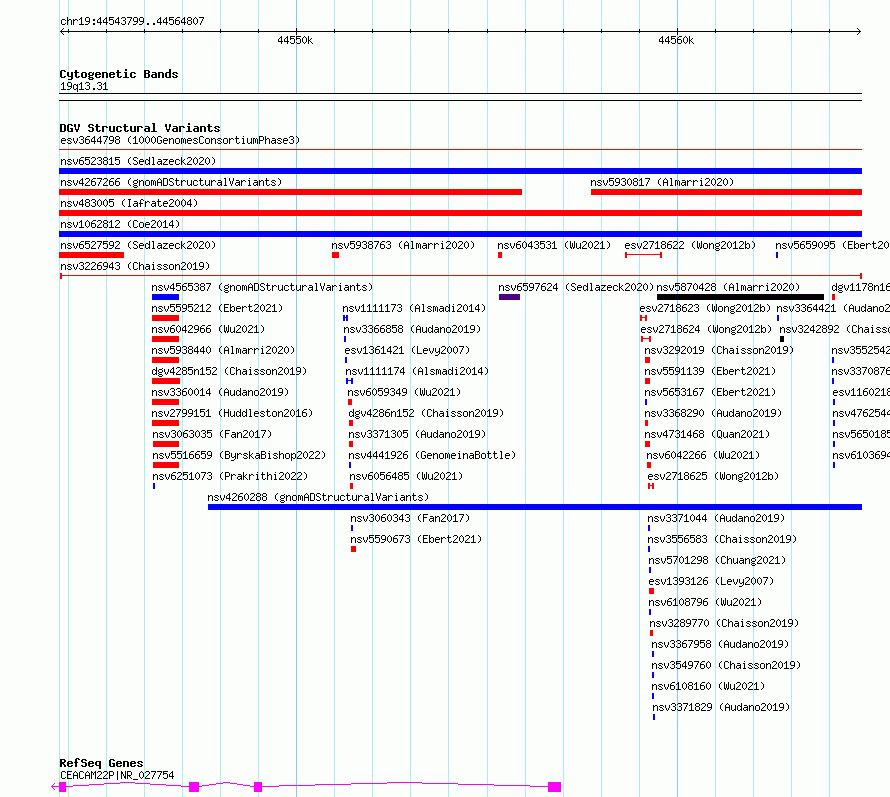Open the dgv4285n152 Chaisson2019 variant
This screenshot has height=797, width=890.
229,371
